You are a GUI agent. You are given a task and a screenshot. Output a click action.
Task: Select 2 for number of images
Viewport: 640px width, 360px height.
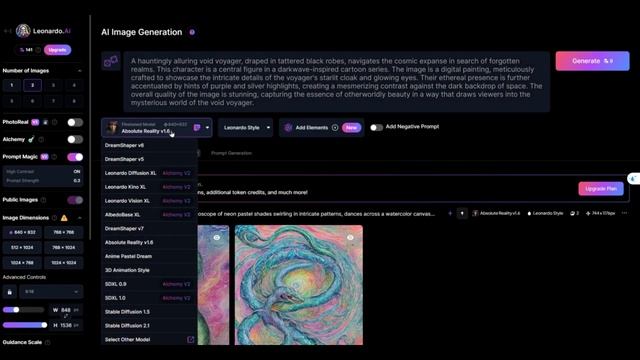33,85
